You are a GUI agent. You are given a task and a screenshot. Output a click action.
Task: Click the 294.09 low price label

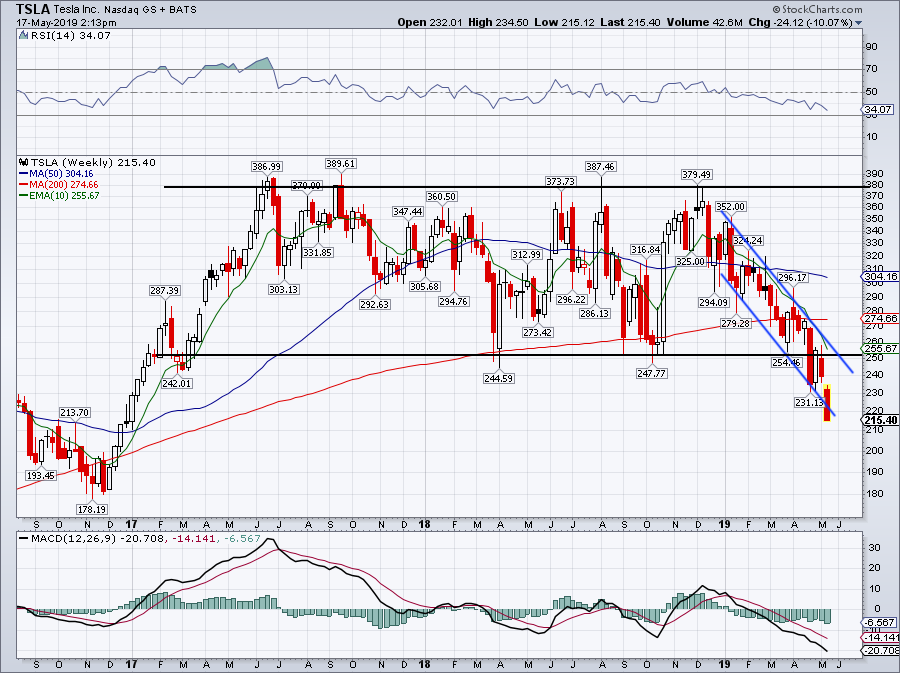coord(713,302)
